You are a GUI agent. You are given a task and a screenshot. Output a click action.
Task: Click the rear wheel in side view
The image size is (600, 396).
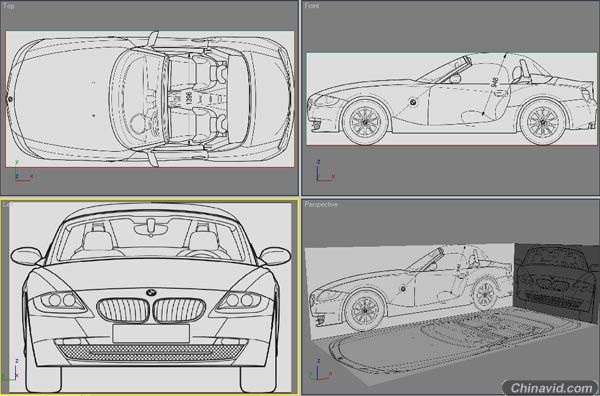click(543, 122)
